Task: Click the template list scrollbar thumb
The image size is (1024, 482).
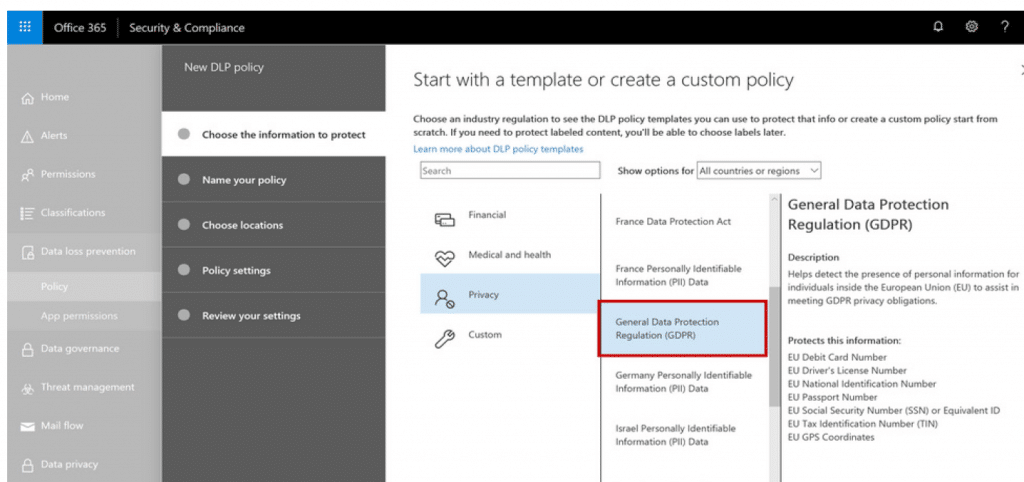Action: 774,345
